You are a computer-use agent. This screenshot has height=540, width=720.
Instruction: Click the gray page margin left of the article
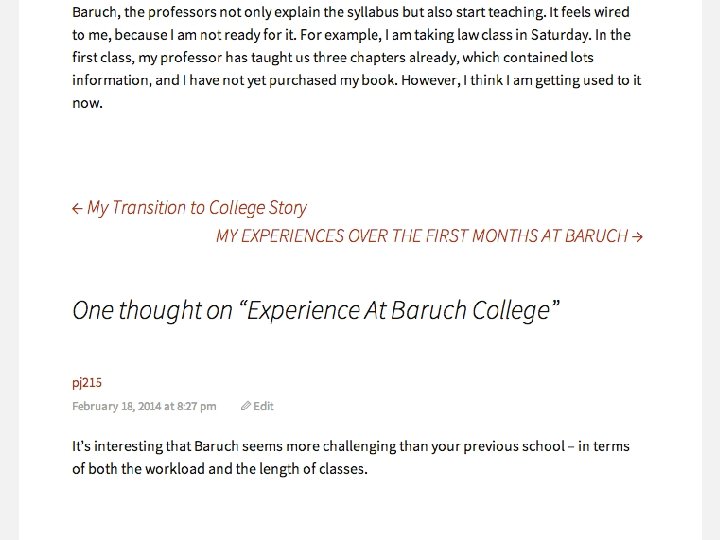9,270
